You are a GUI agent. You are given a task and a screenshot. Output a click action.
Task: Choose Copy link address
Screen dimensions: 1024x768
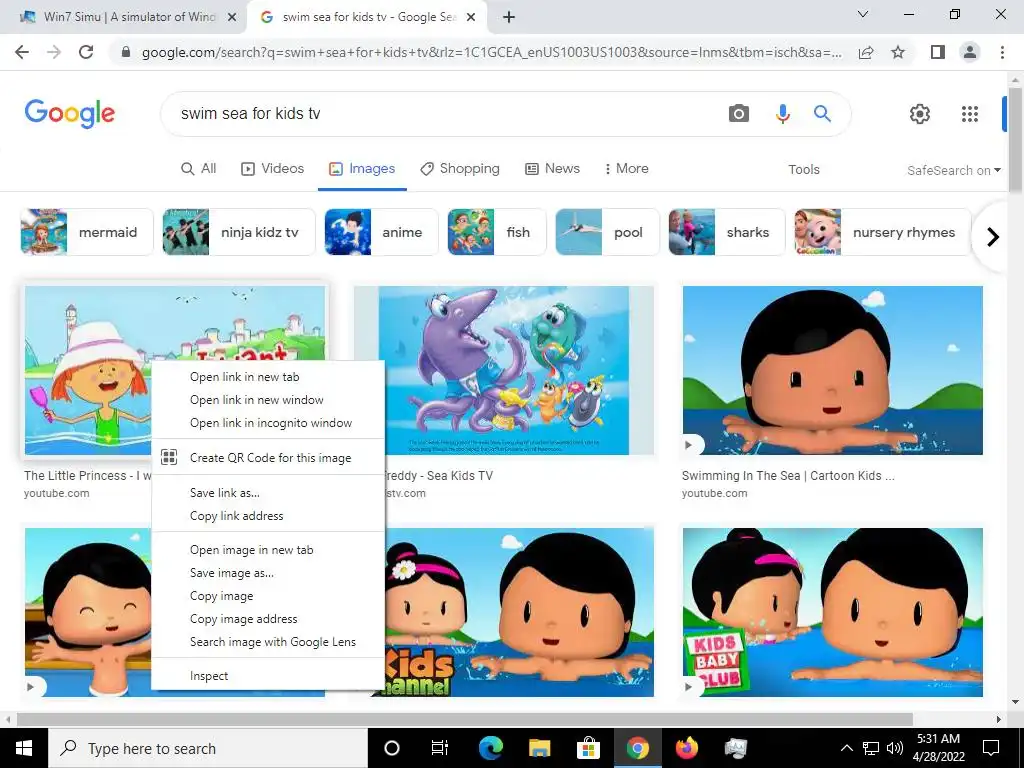coord(268,516)
